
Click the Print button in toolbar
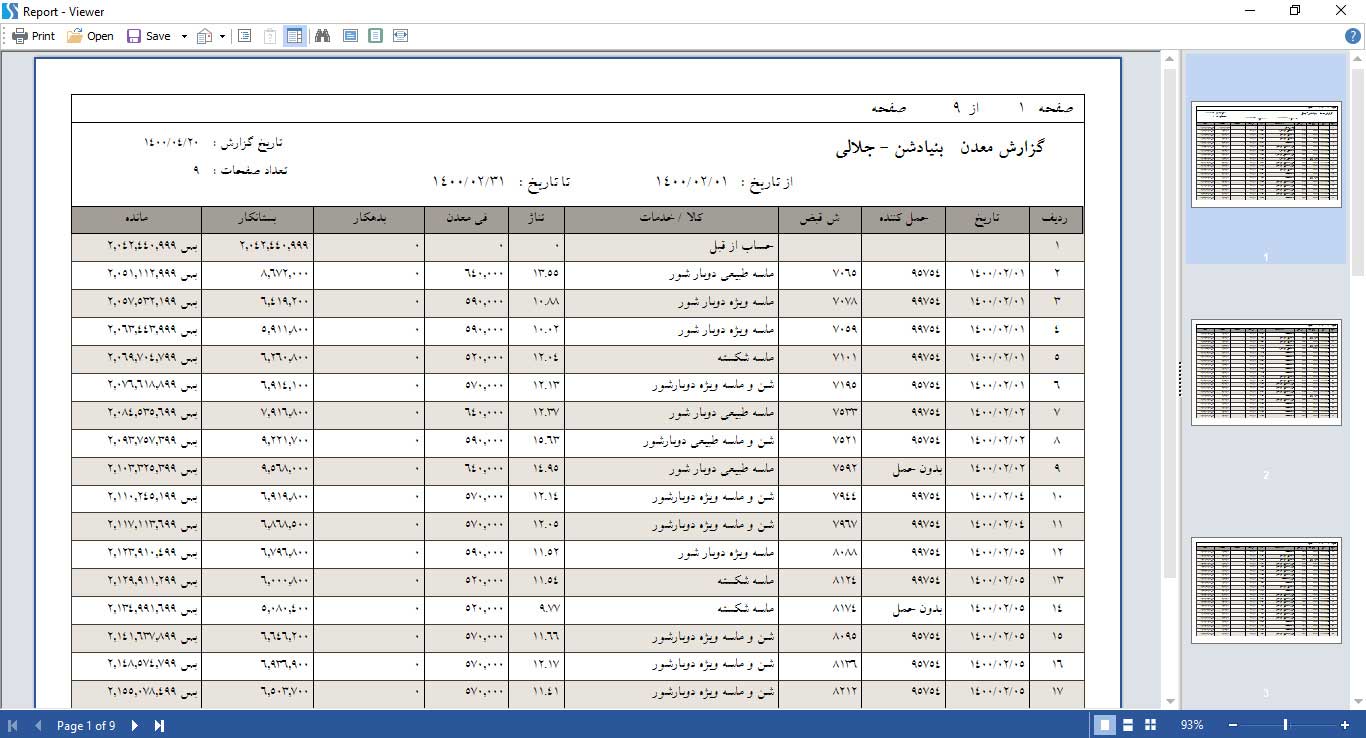tap(33, 36)
